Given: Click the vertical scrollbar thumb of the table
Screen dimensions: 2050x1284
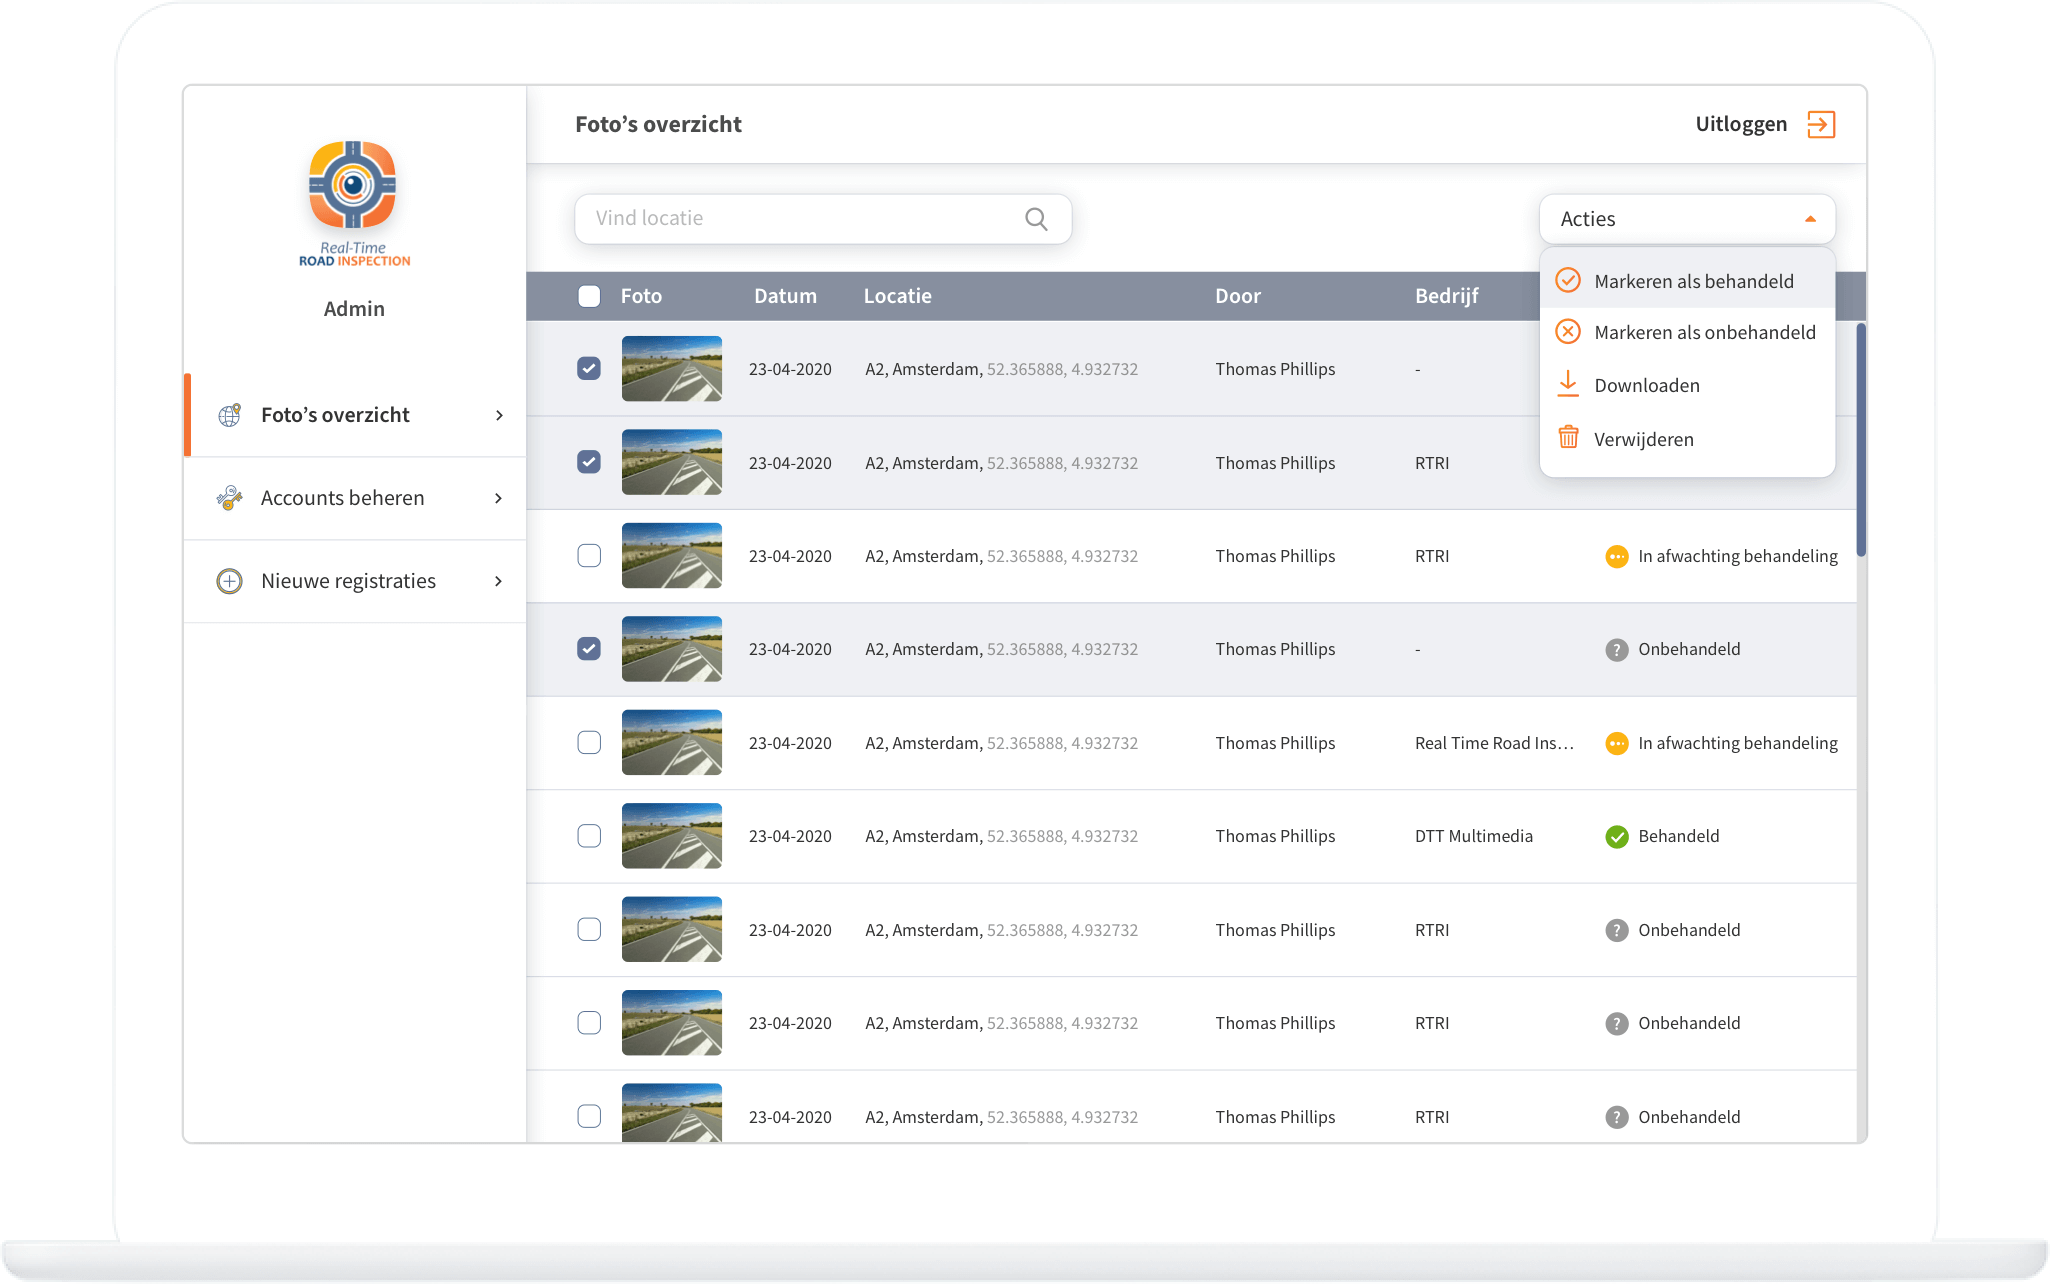Looking at the screenshot, I should 1861,440.
